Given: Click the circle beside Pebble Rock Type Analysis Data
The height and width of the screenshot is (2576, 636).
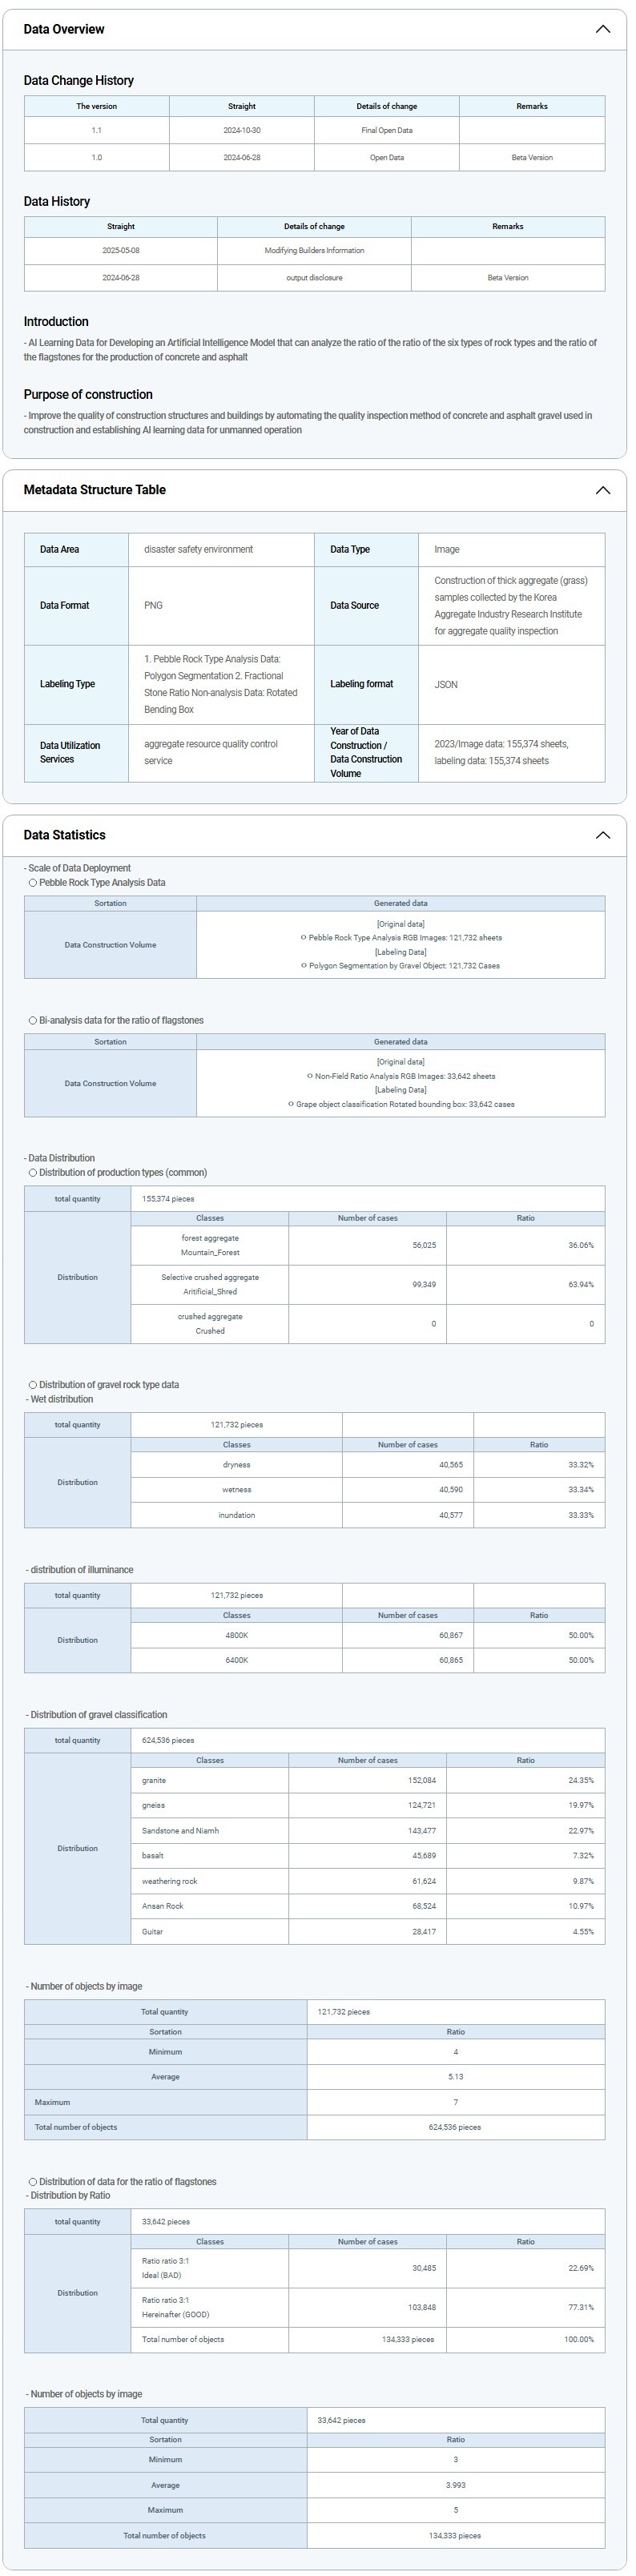Looking at the screenshot, I should point(33,883).
